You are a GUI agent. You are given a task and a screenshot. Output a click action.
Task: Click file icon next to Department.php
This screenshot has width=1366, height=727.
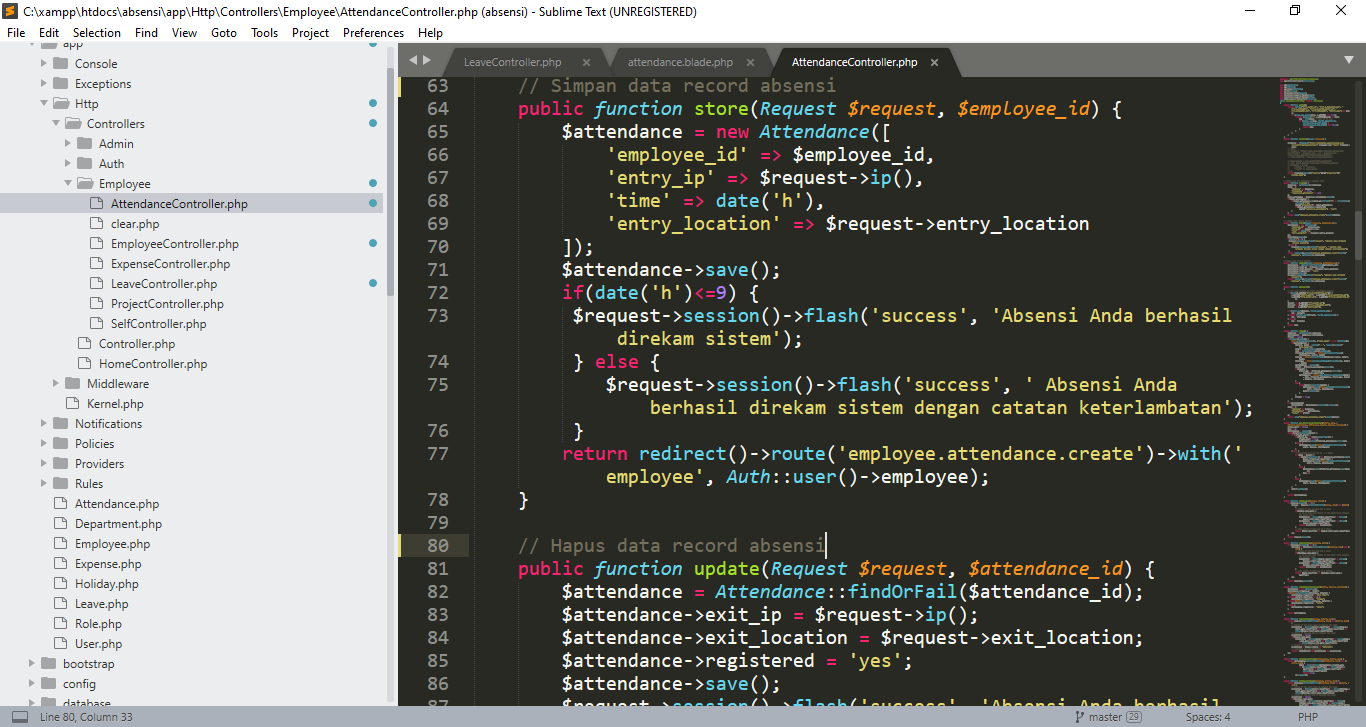coord(61,523)
